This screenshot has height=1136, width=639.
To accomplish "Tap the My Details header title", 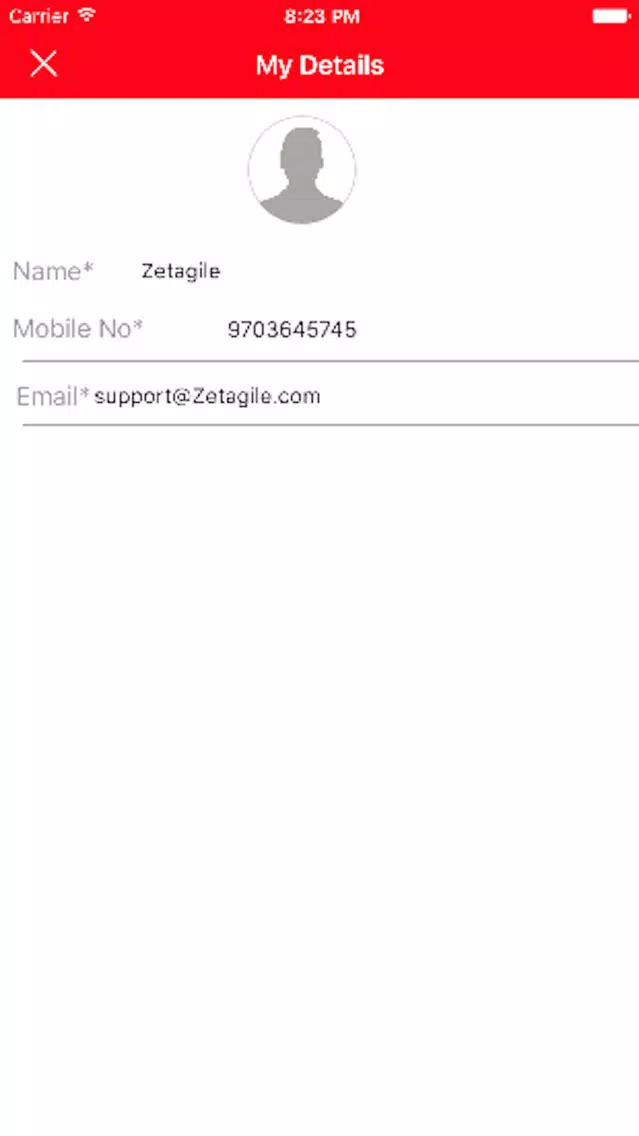I will point(320,65).
